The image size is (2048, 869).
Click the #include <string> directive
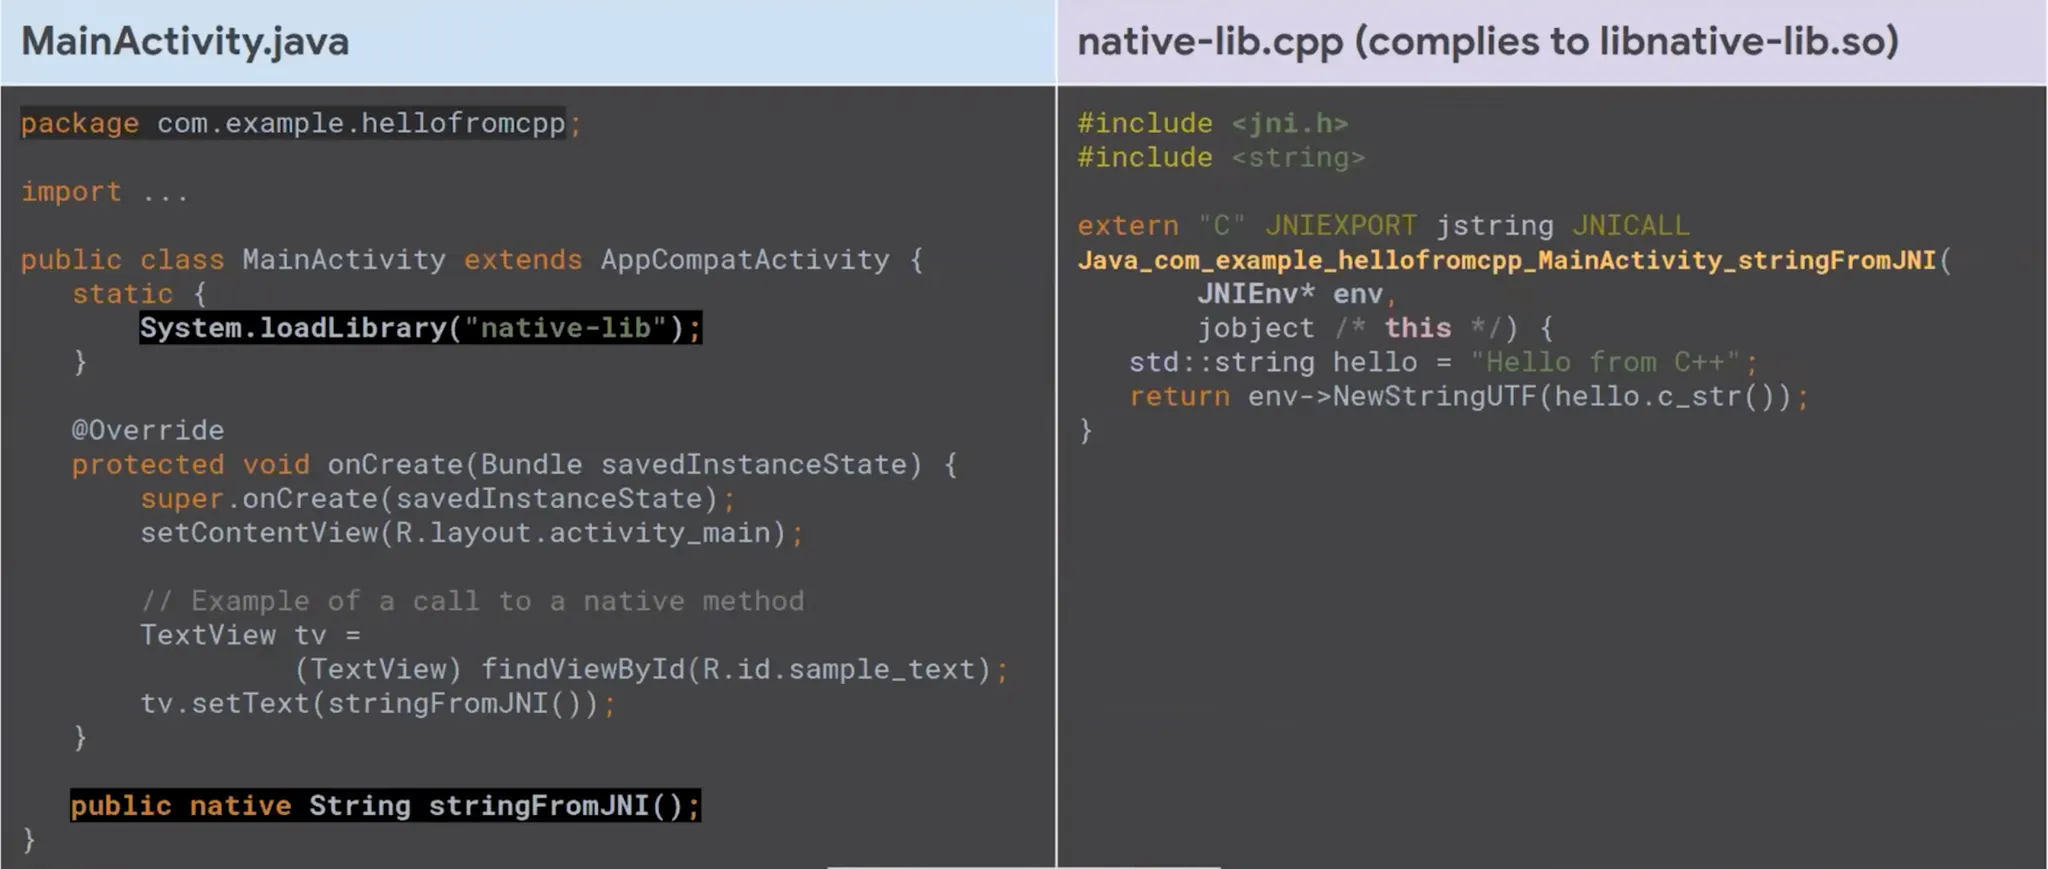(x=1220, y=158)
